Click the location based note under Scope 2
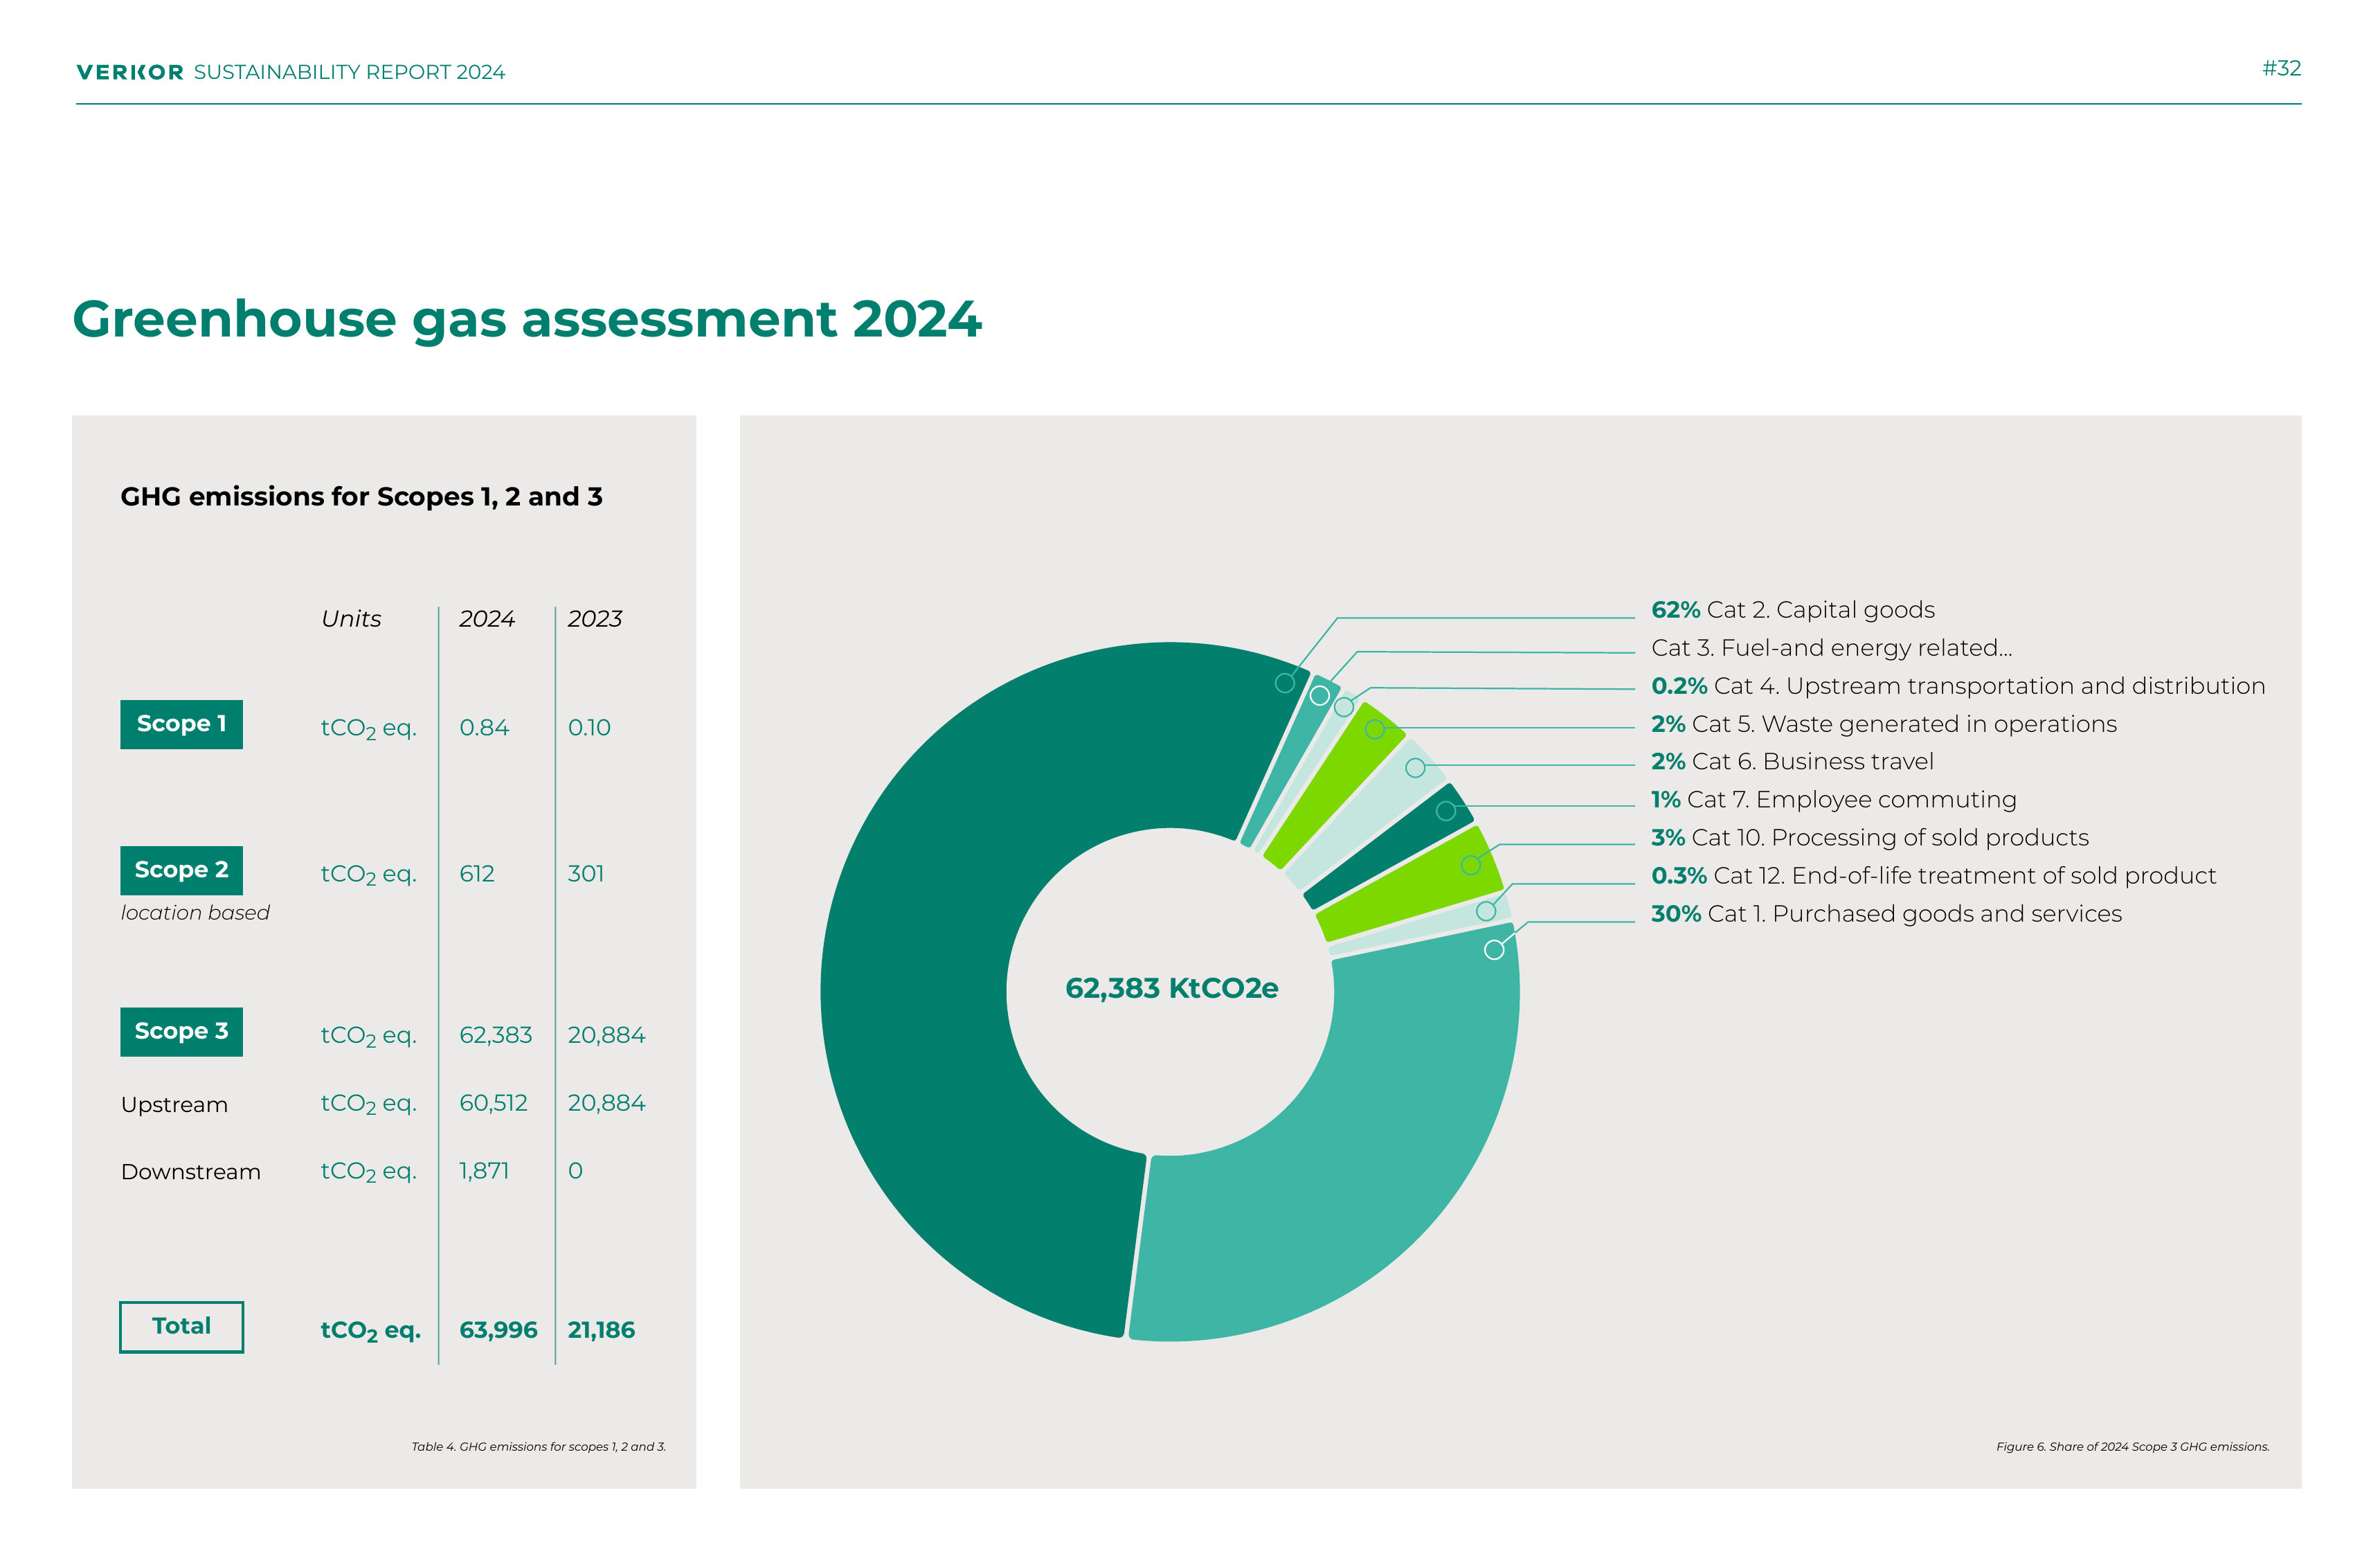 [195, 913]
